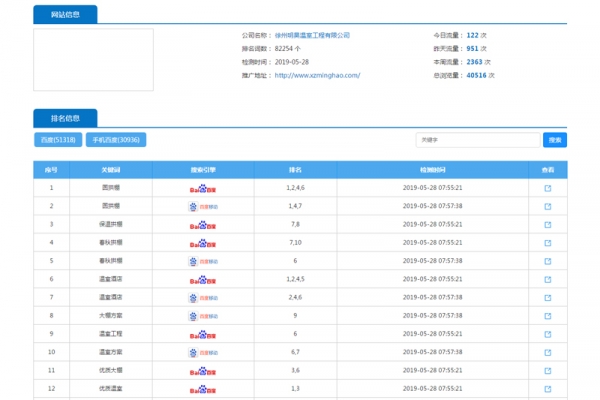Image resolution: width=600 pixels, height=400 pixels.
Task: Click this week's traffic value 2363
Action: pyautogui.click(x=474, y=62)
